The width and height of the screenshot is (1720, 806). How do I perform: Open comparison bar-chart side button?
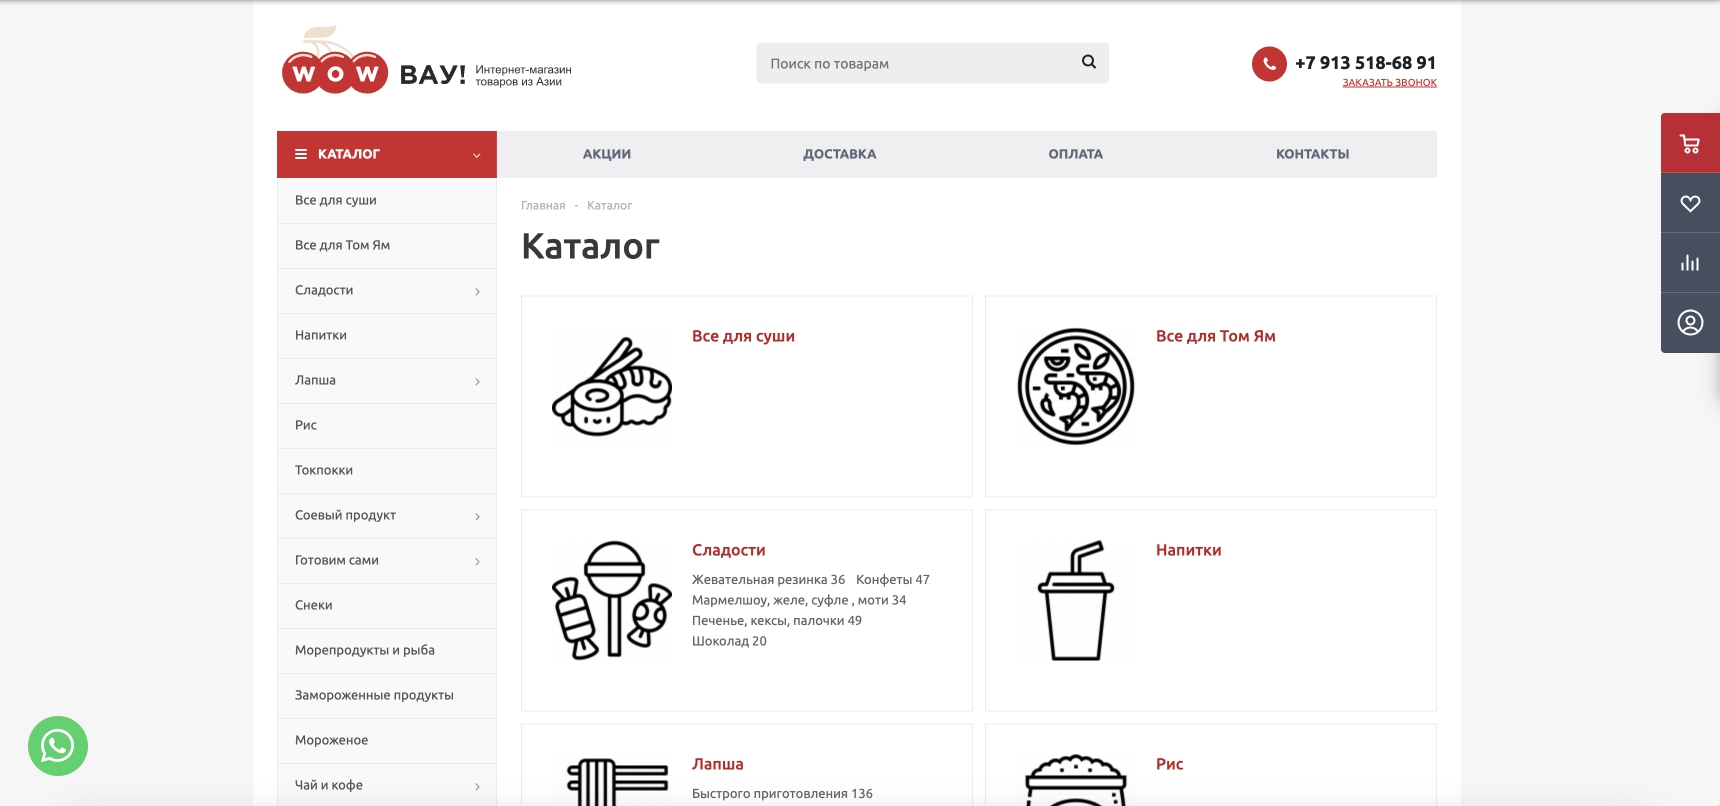[1690, 263]
